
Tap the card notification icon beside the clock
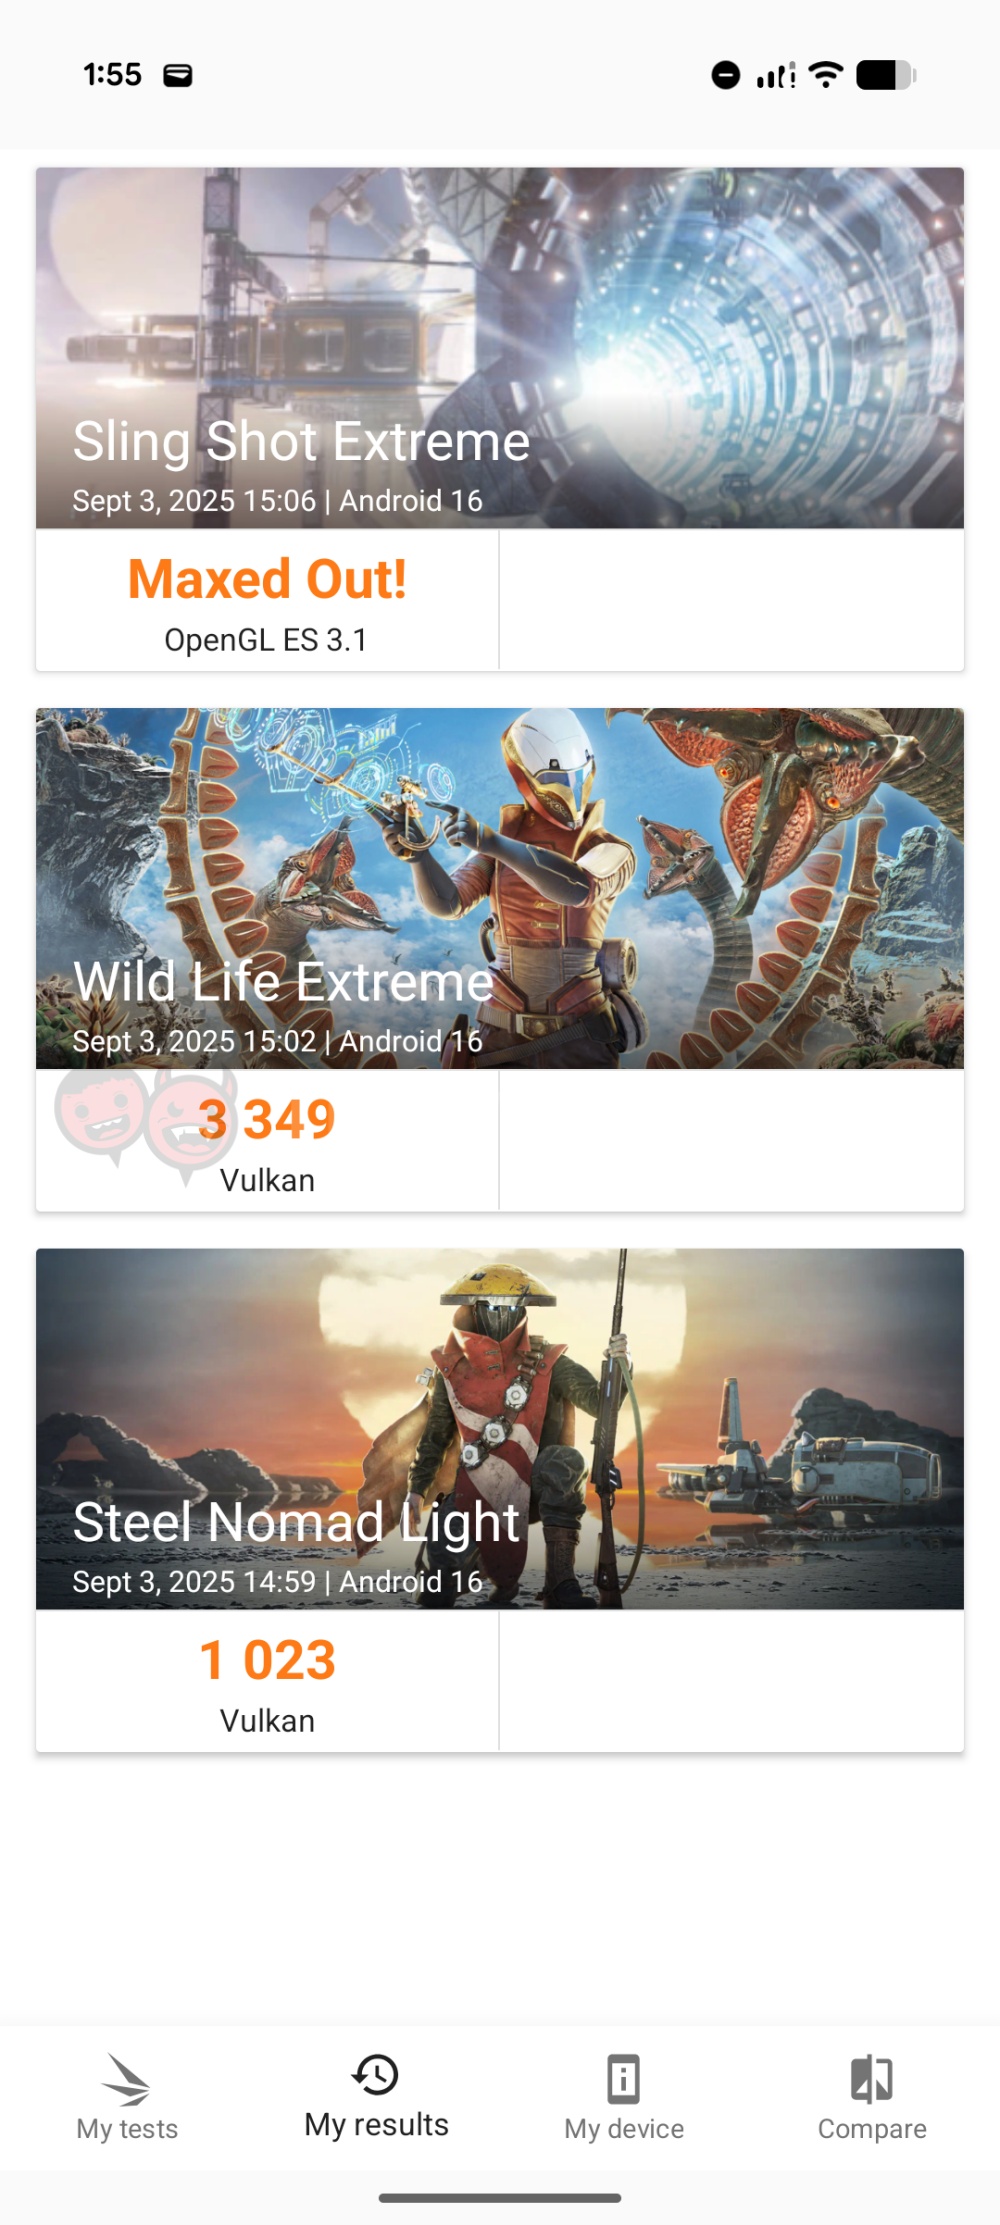click(x=178, y=75)
